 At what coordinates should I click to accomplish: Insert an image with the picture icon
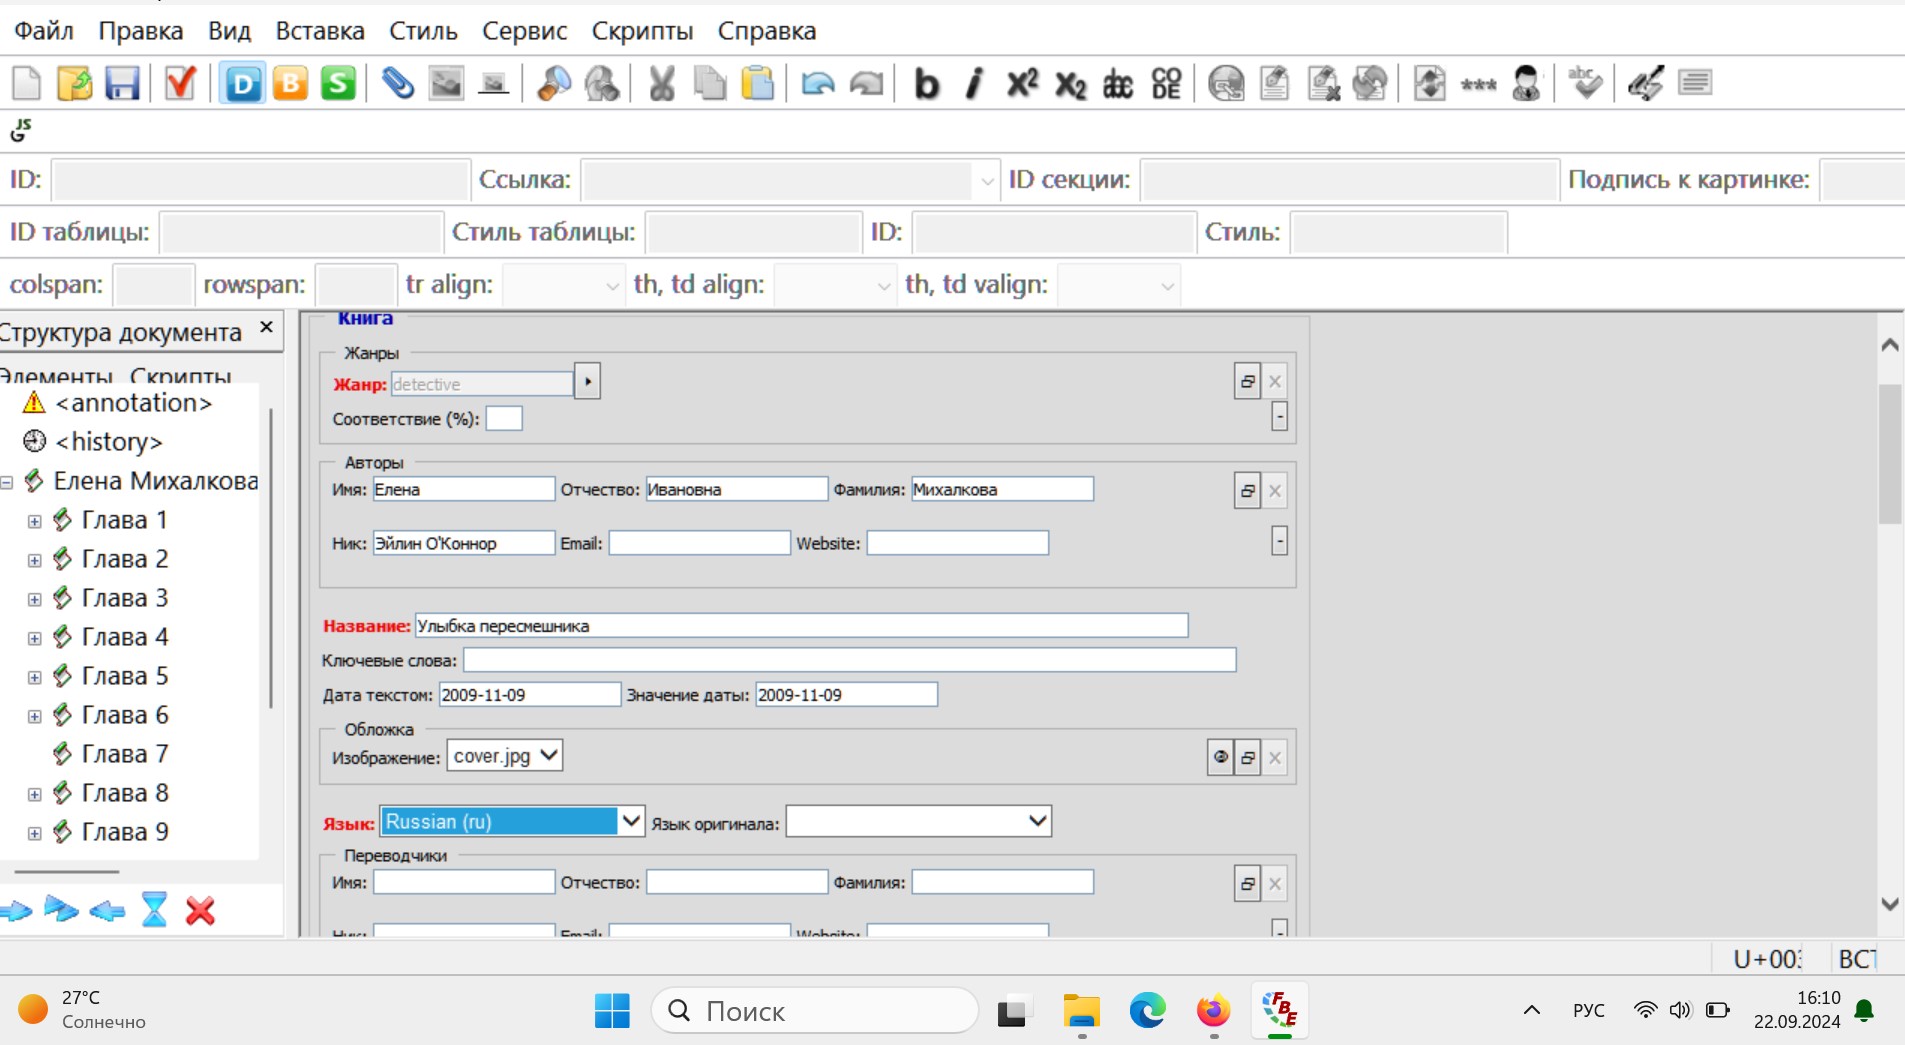click(446, 83)
